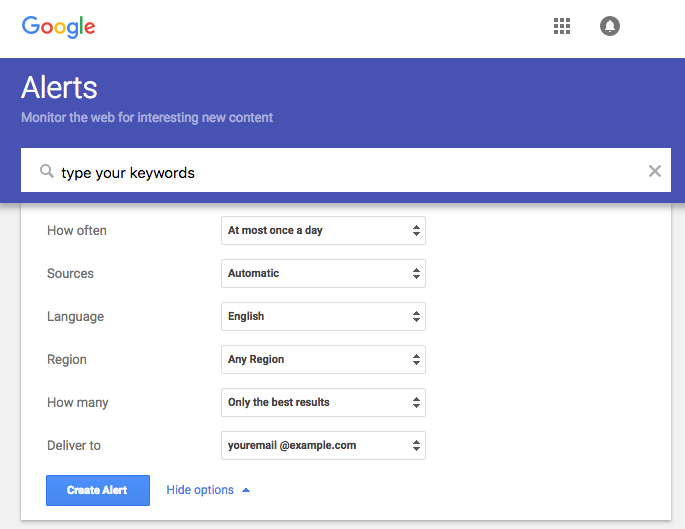Click the Google logo
This screenshot has width=685, height=529.
[59, 27]
